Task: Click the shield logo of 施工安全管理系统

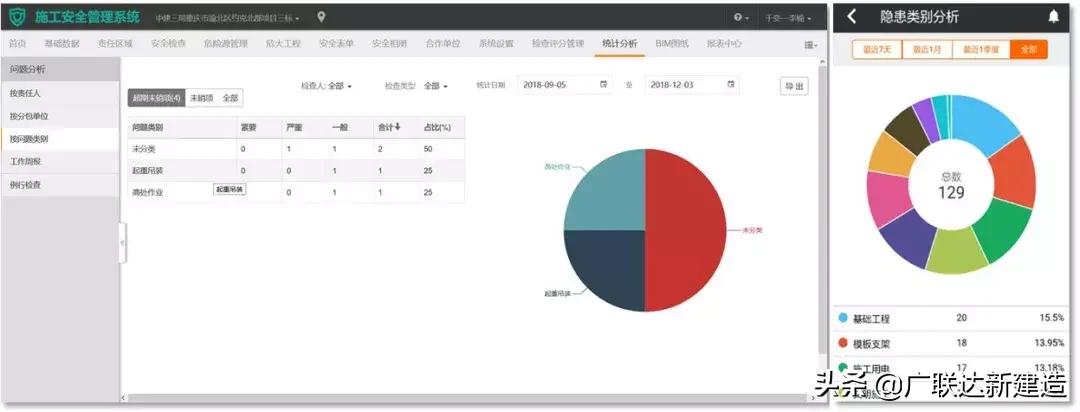Action: click(17, 17)
